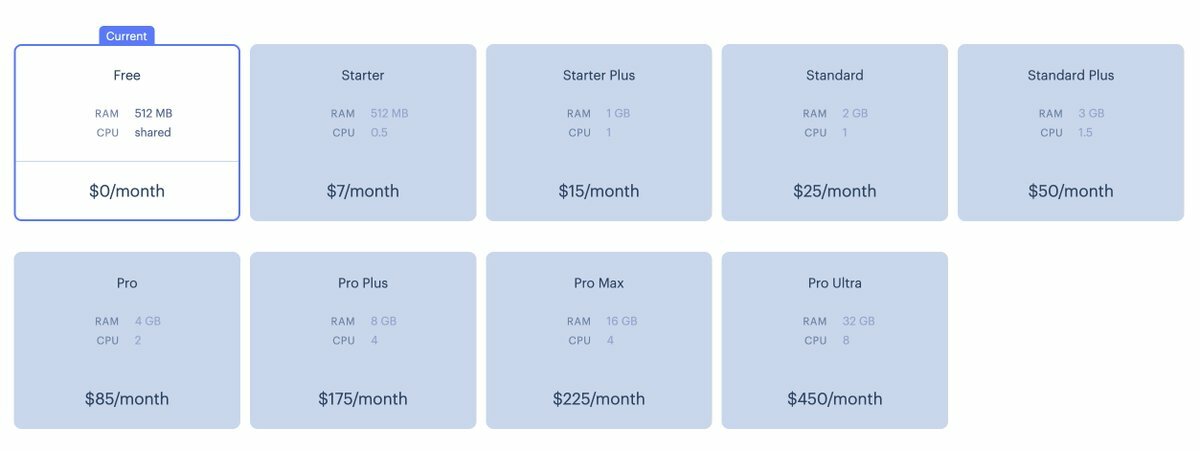Select the Starter Plus plan title

click(599, 75)
